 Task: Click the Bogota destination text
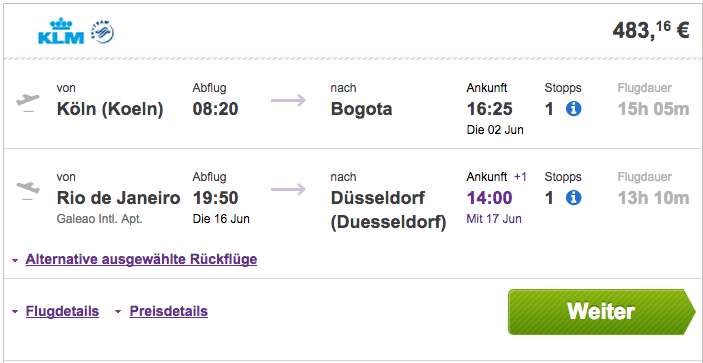pos(361,109)
